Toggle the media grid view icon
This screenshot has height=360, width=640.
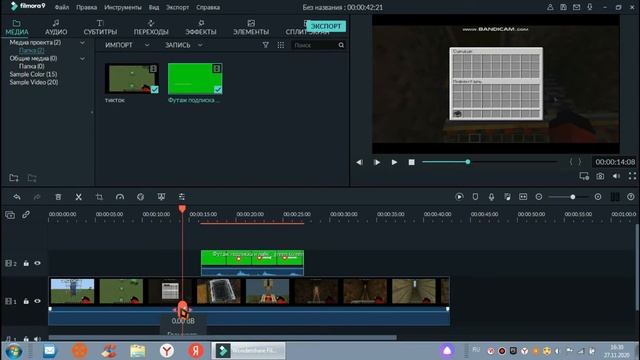pyautogui.click(x=281, y=45)
